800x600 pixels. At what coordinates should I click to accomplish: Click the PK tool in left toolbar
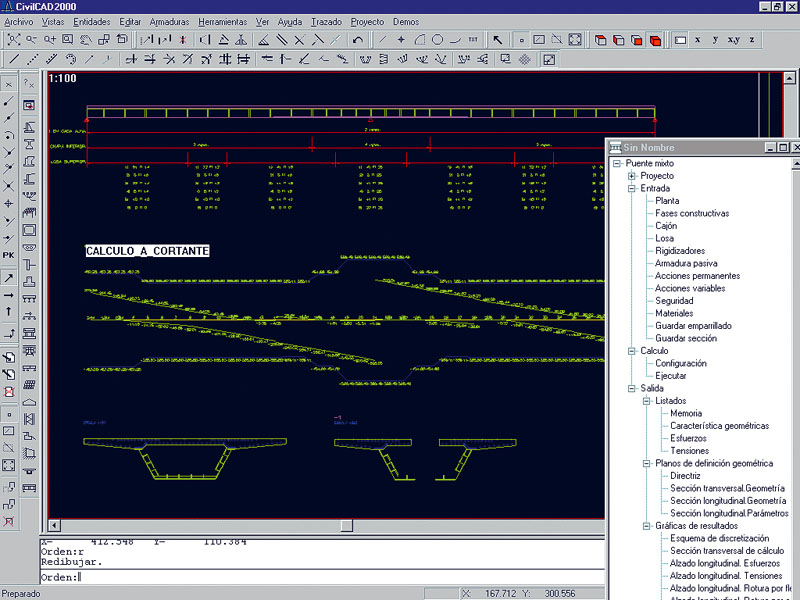tap(9, 255)
